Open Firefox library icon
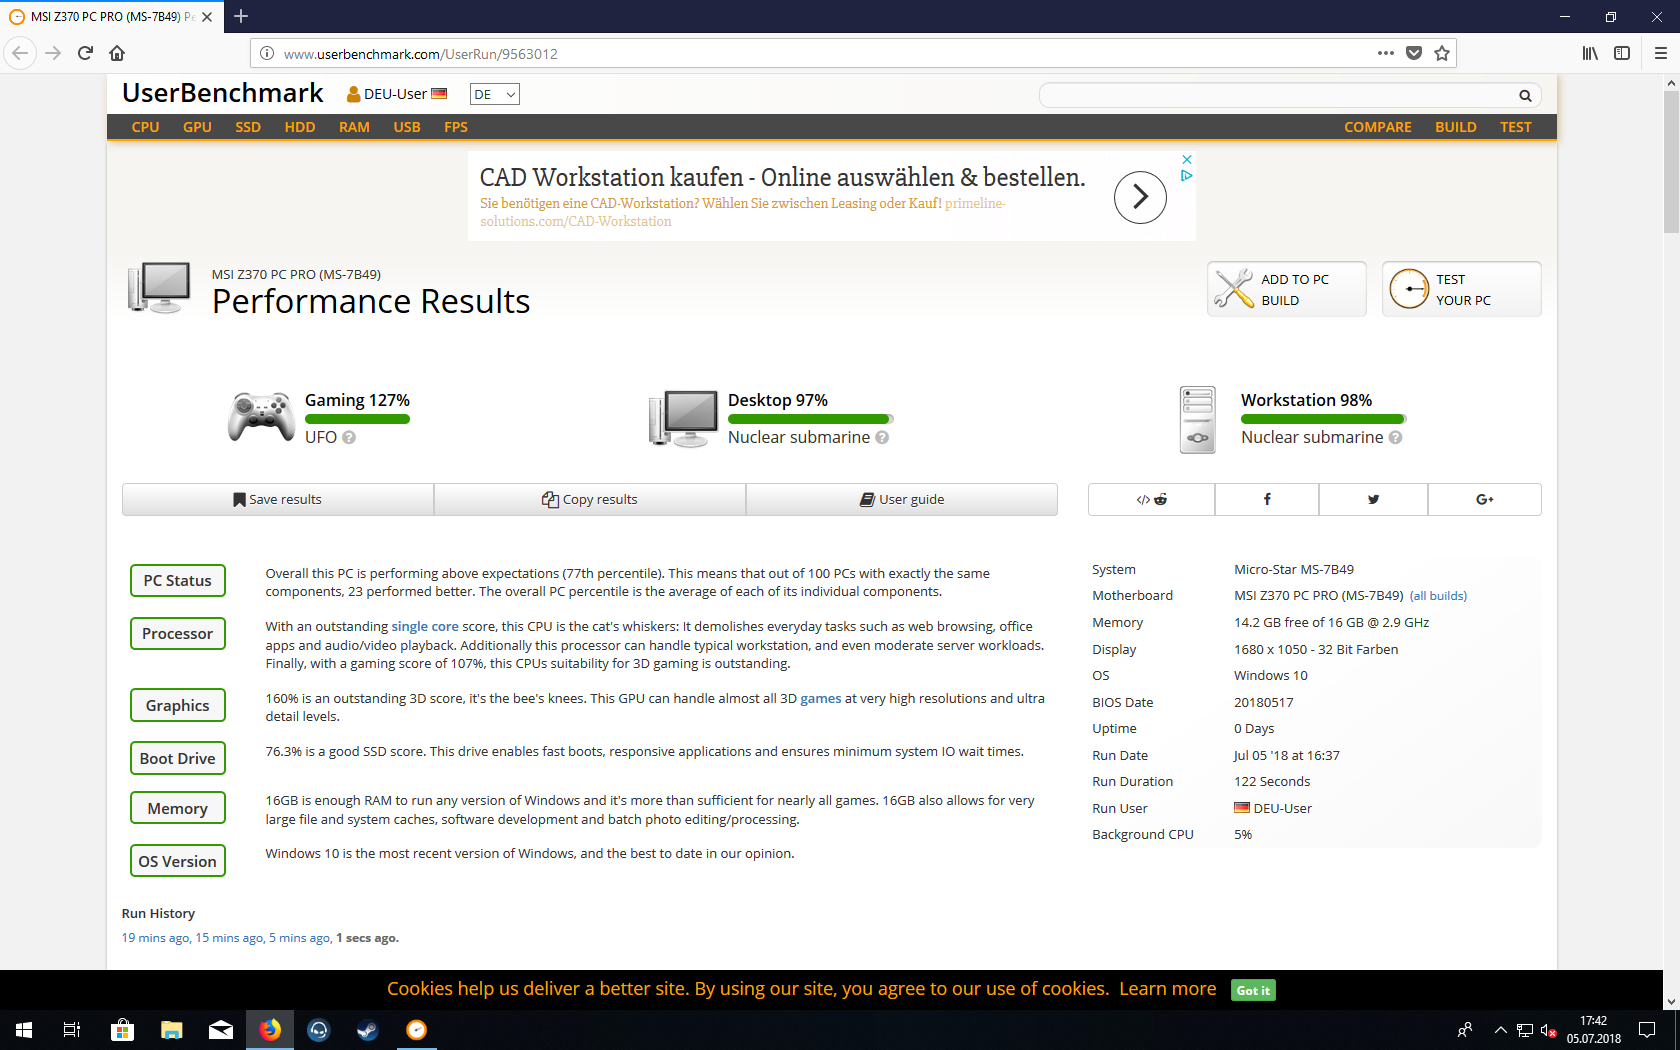Image resolution: width=1680 pixels, height=1050 pixels. point(1590,53)
